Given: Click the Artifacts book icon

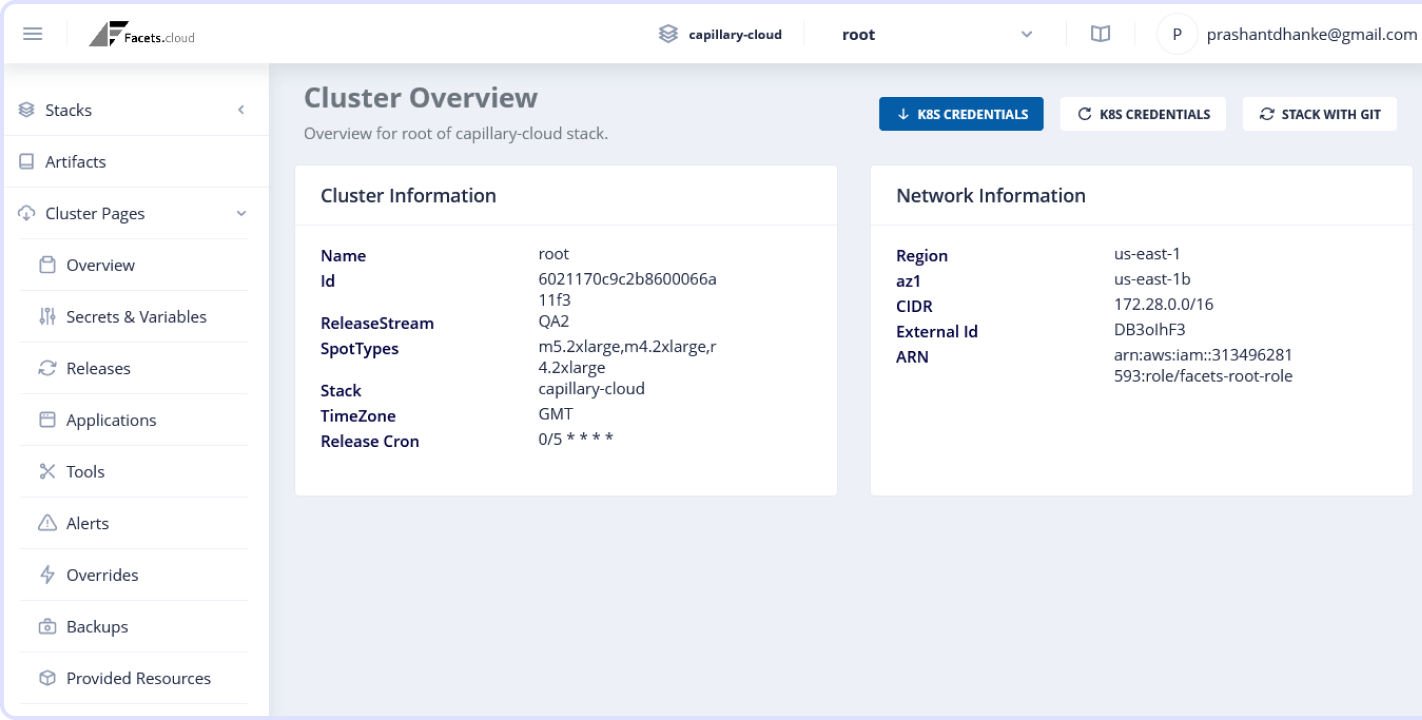Looking at the screenshot, I should click(27, 162).
